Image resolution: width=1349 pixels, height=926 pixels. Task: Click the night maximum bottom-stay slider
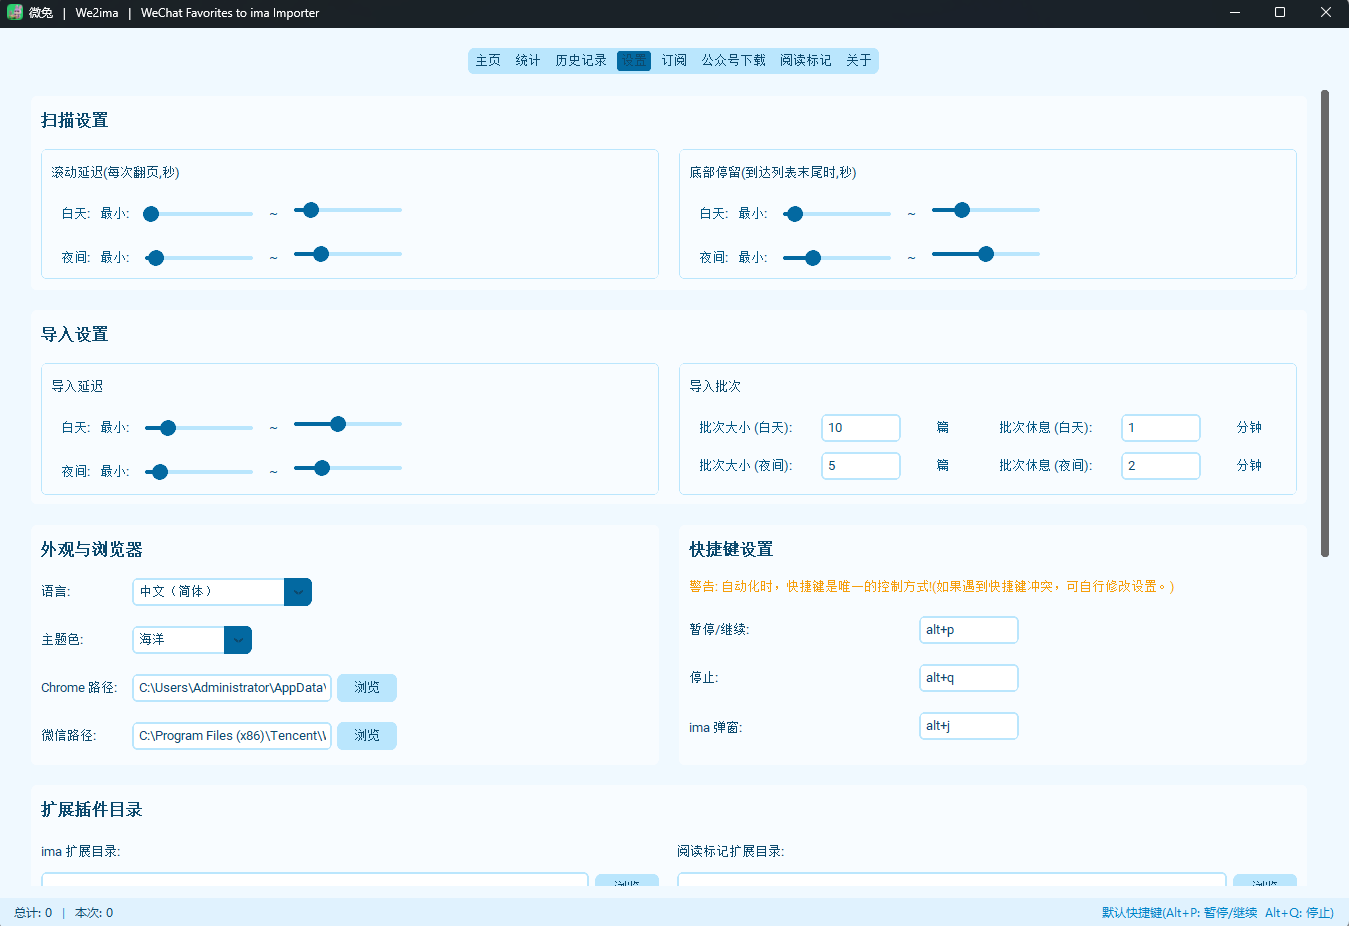986,254
